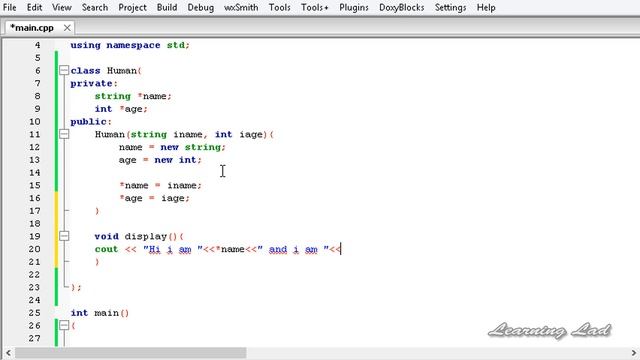Open the Plugins menu

coord(353,7)
